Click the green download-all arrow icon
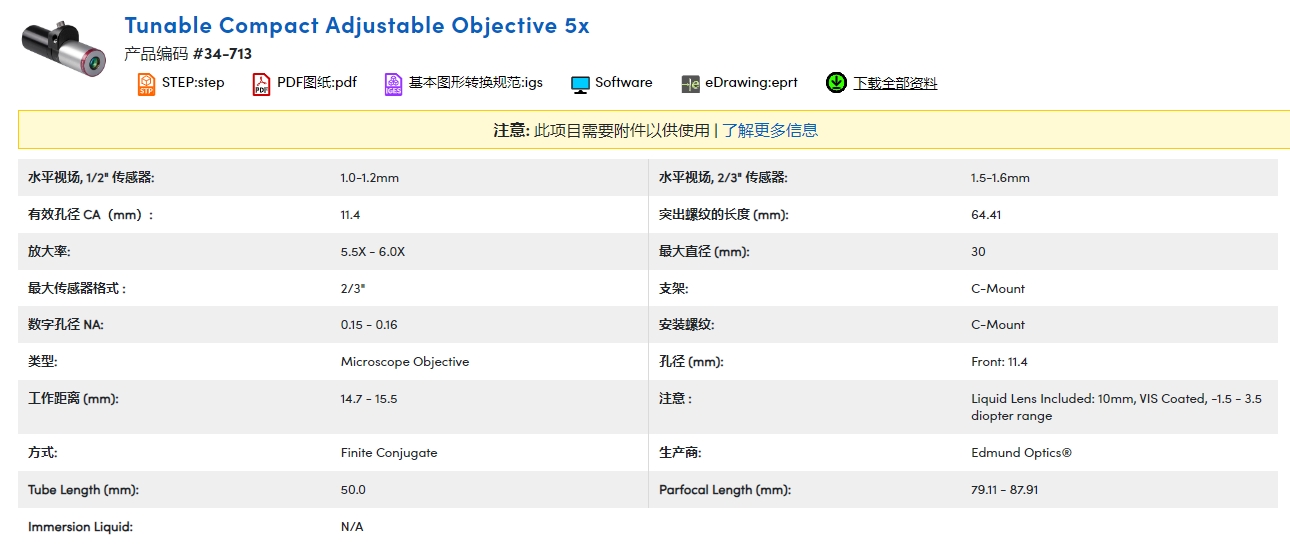Screen dimensions: 1290x550 [836, 83]
